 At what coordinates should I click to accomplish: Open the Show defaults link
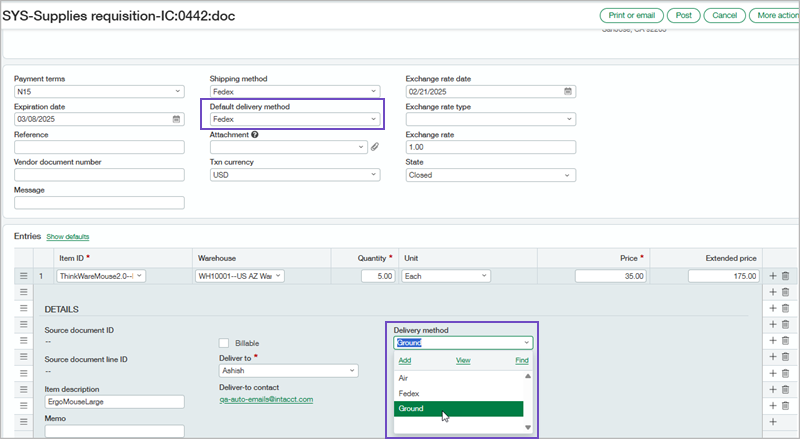(x=68, y=237)
